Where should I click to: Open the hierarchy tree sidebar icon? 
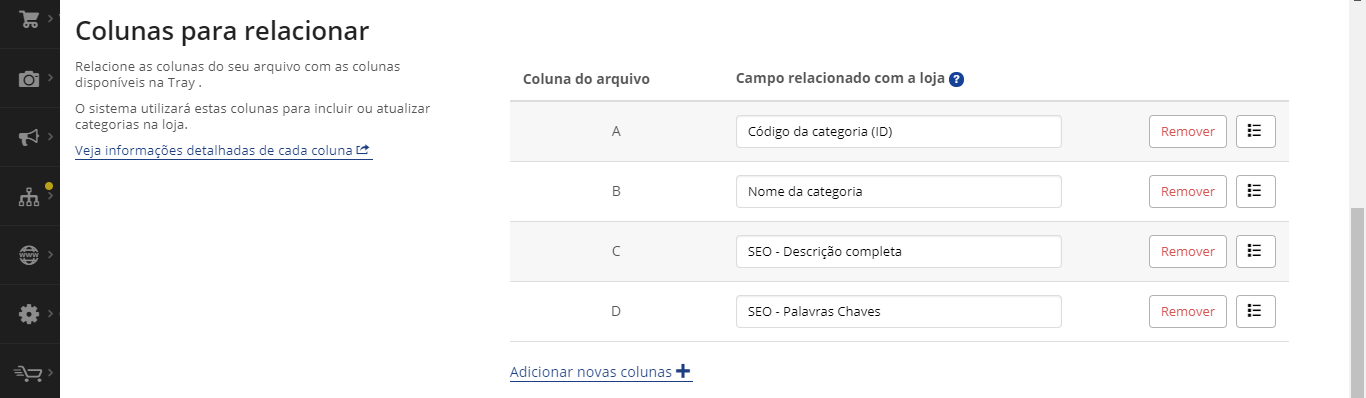[x=29, y=197]
